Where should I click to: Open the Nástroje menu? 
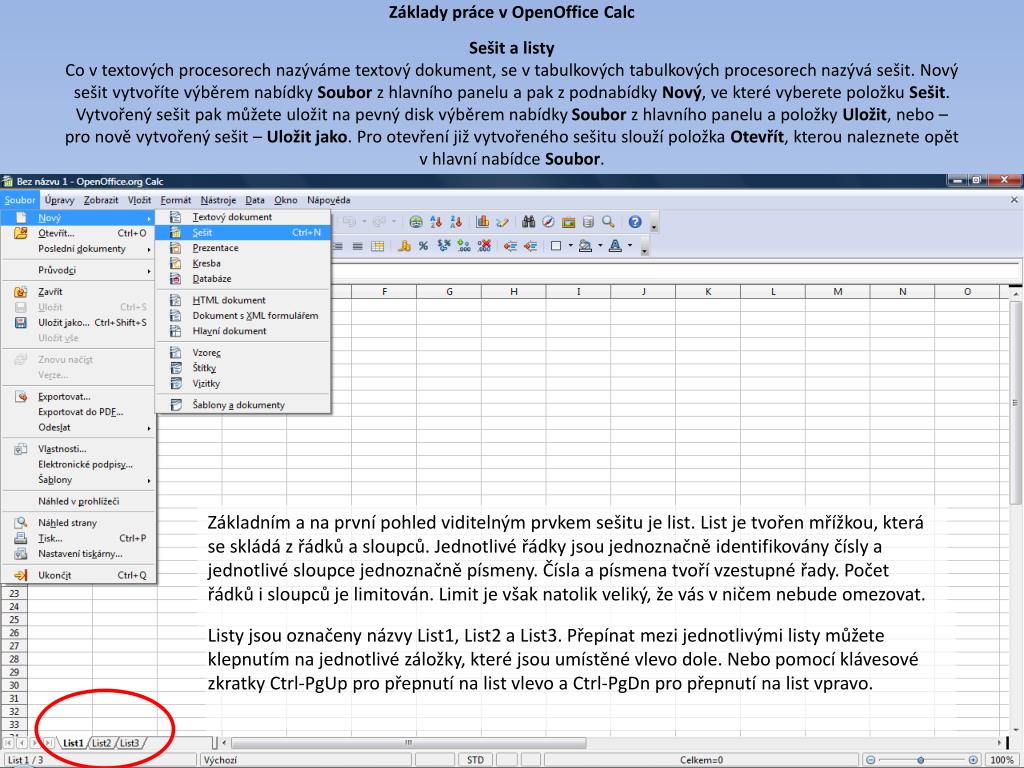point(218,200)
